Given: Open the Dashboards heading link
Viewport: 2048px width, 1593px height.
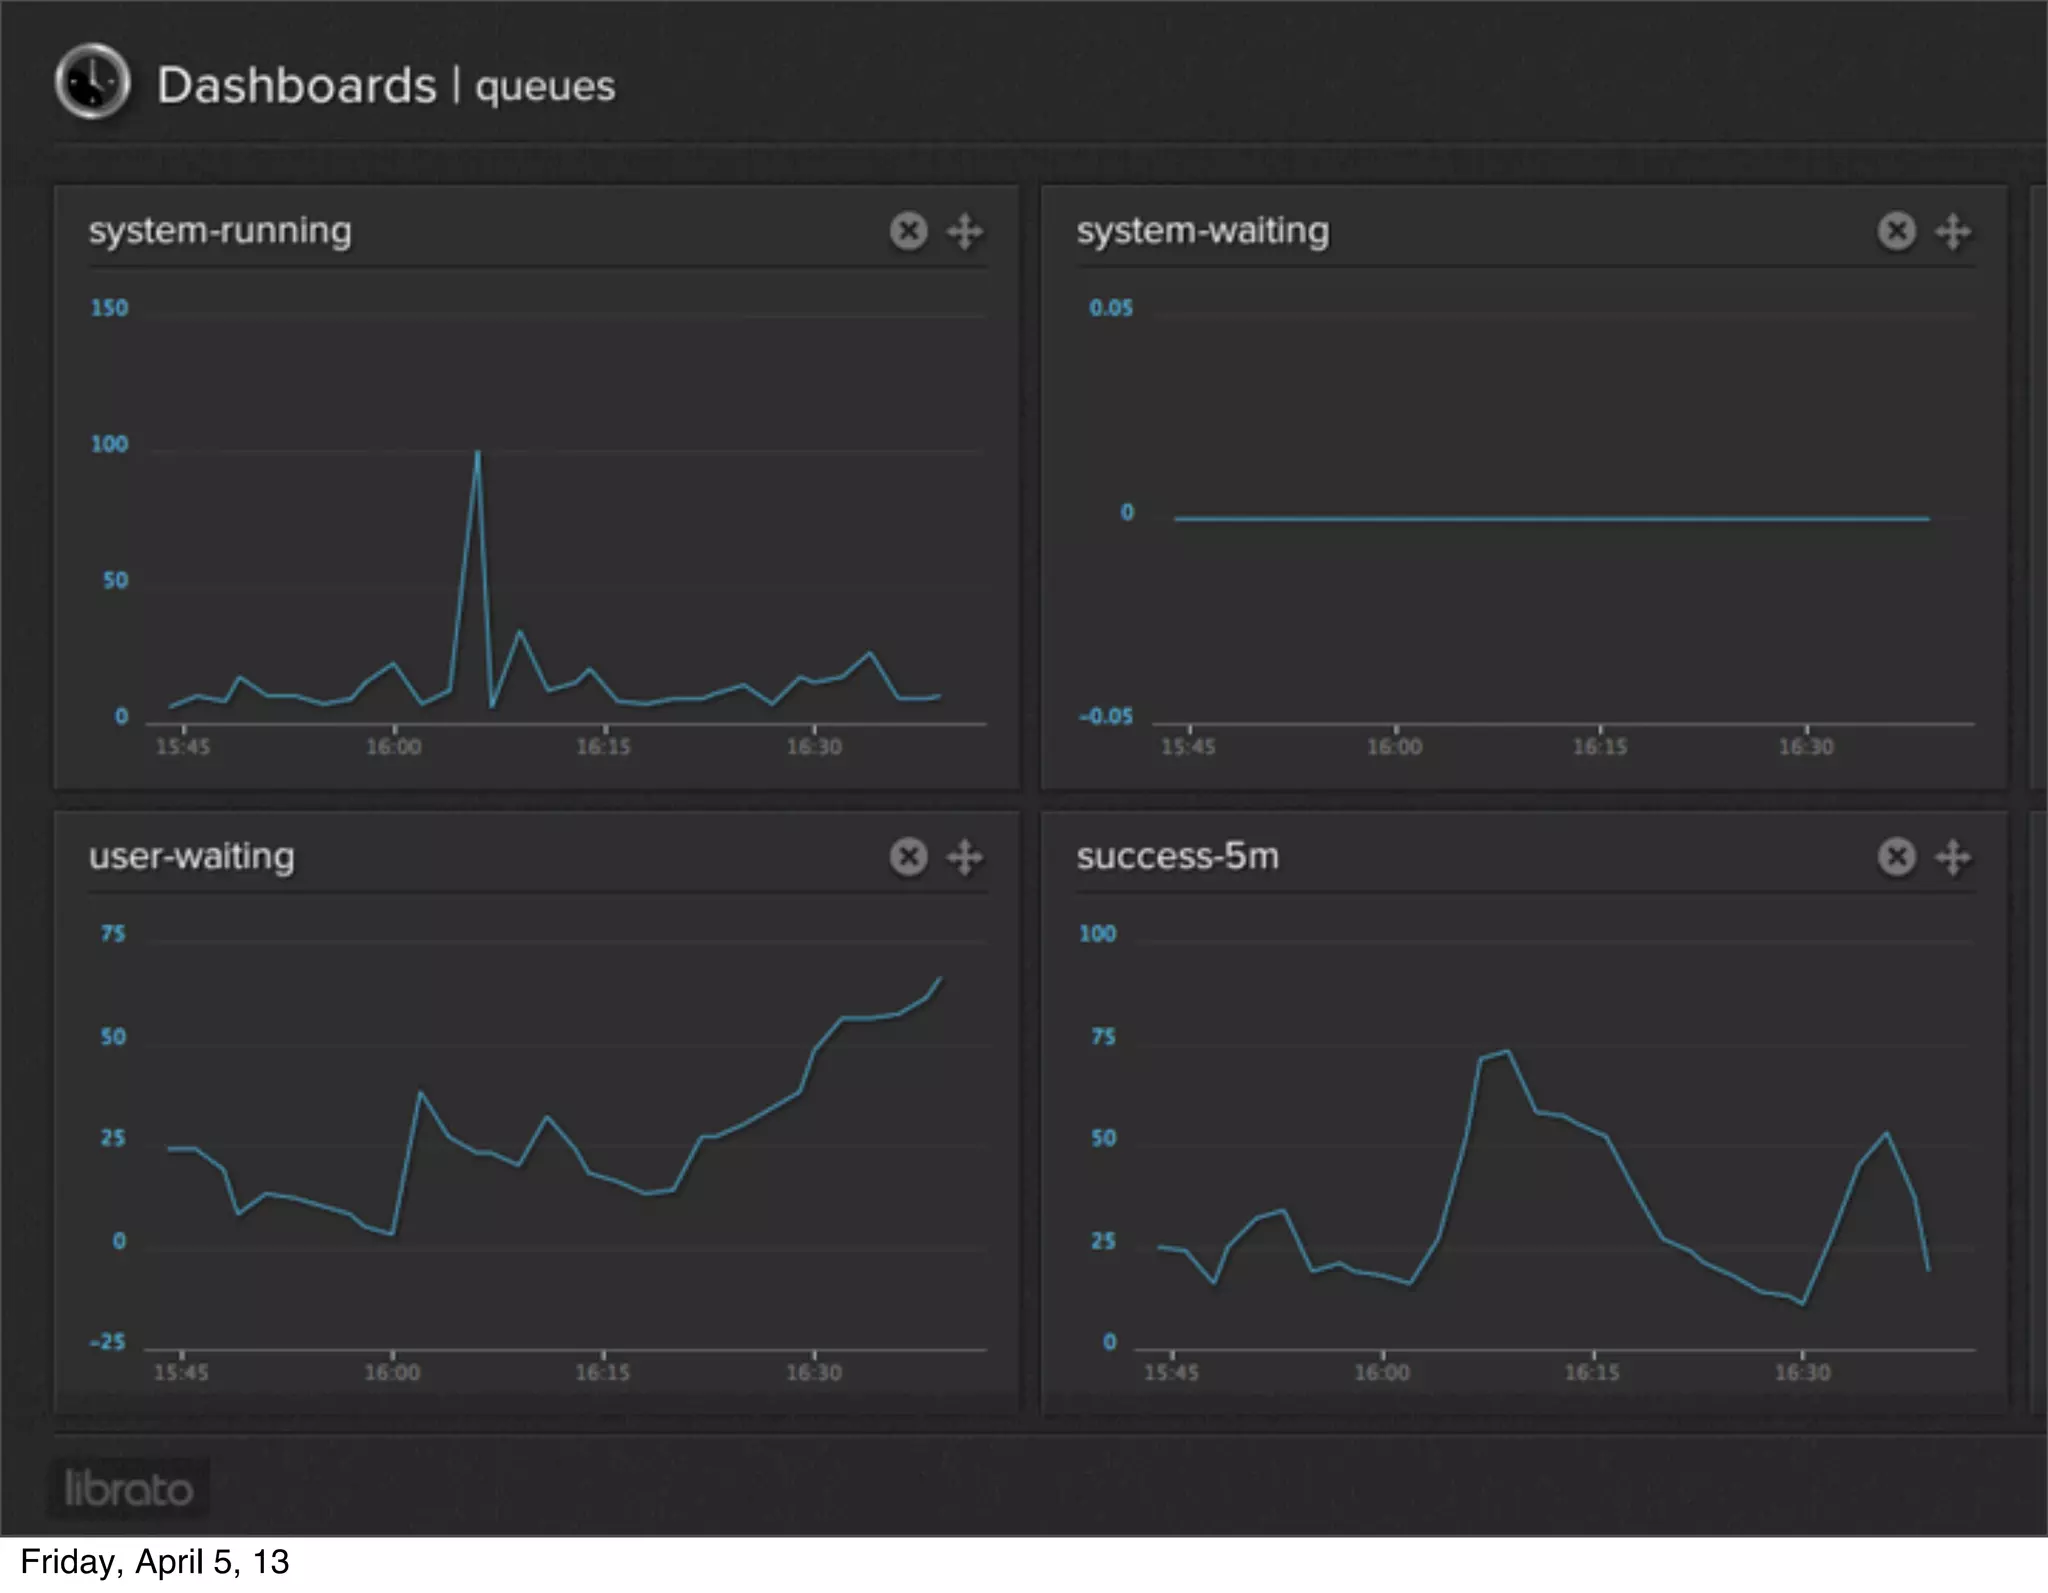Looking at the screenshot, I should click(296, 85).
